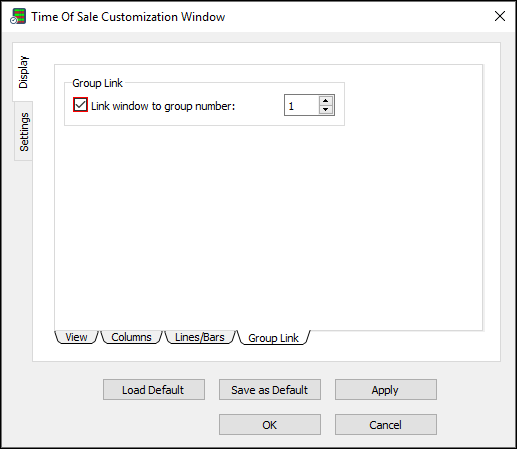Click the Group Link group box title
The height and width of the screenshot is (449, 517).
tap(97, 83)
